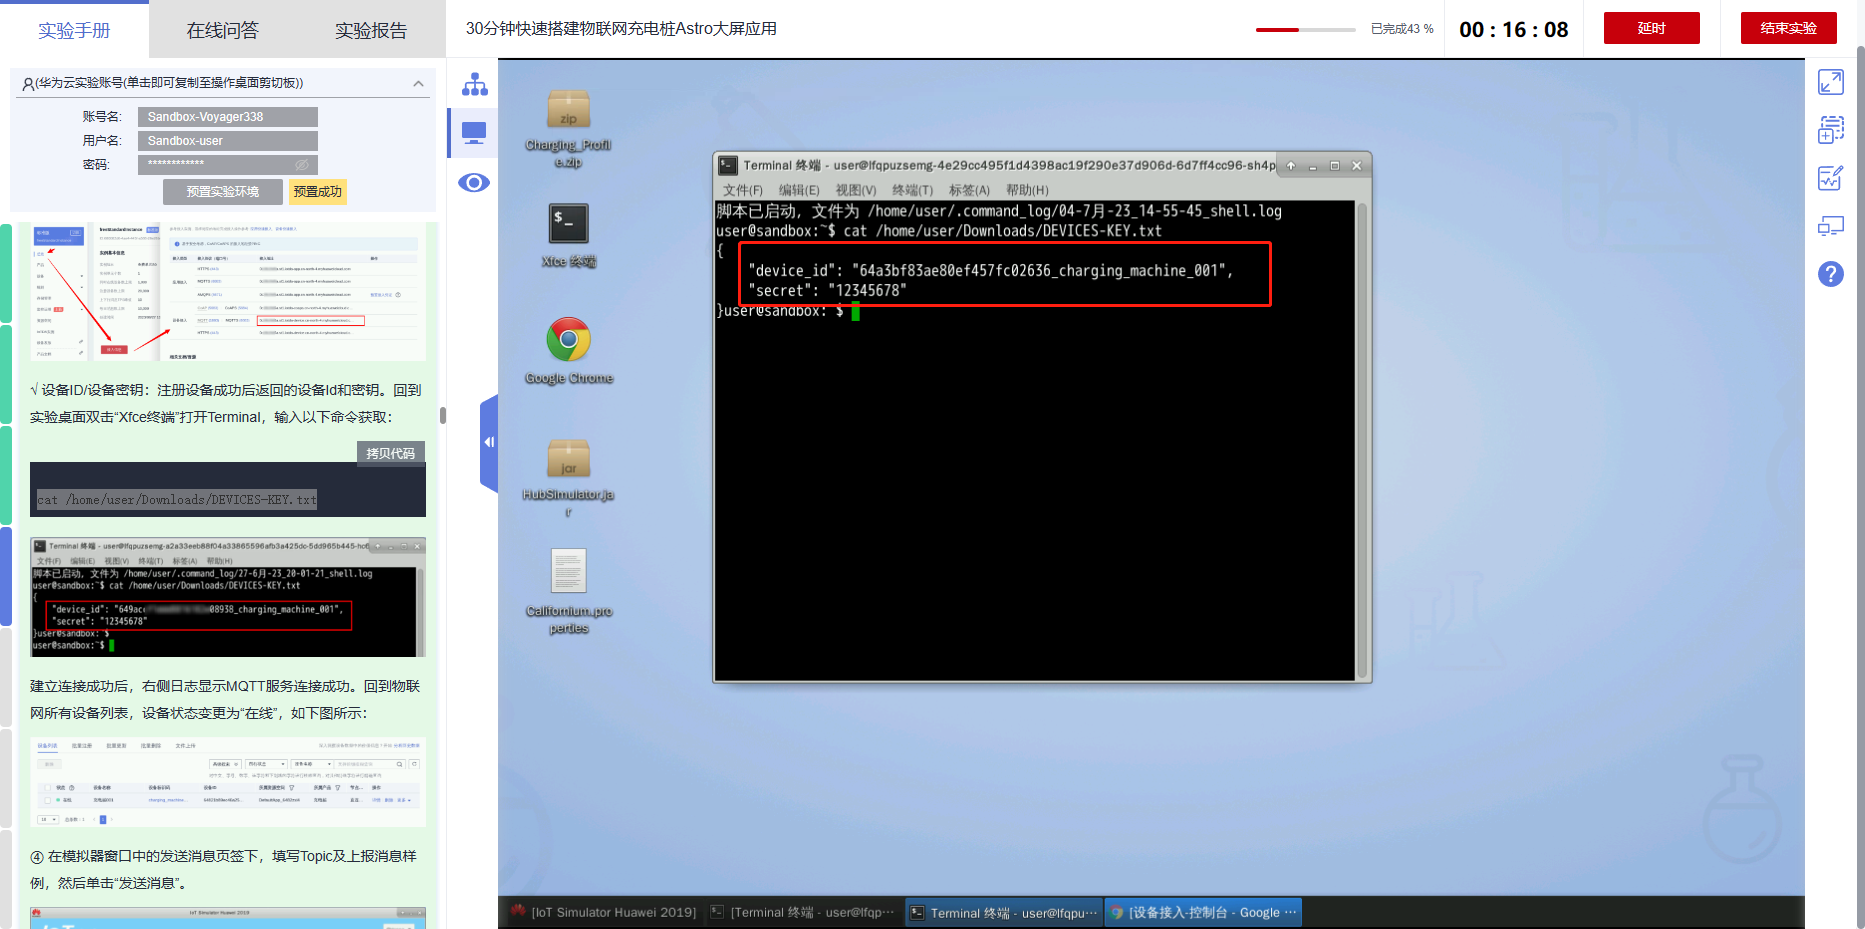Open the terminal example screenshot in manual
Image resolution: width=1865 pixels, height=929 pixels.
point(228,597)
